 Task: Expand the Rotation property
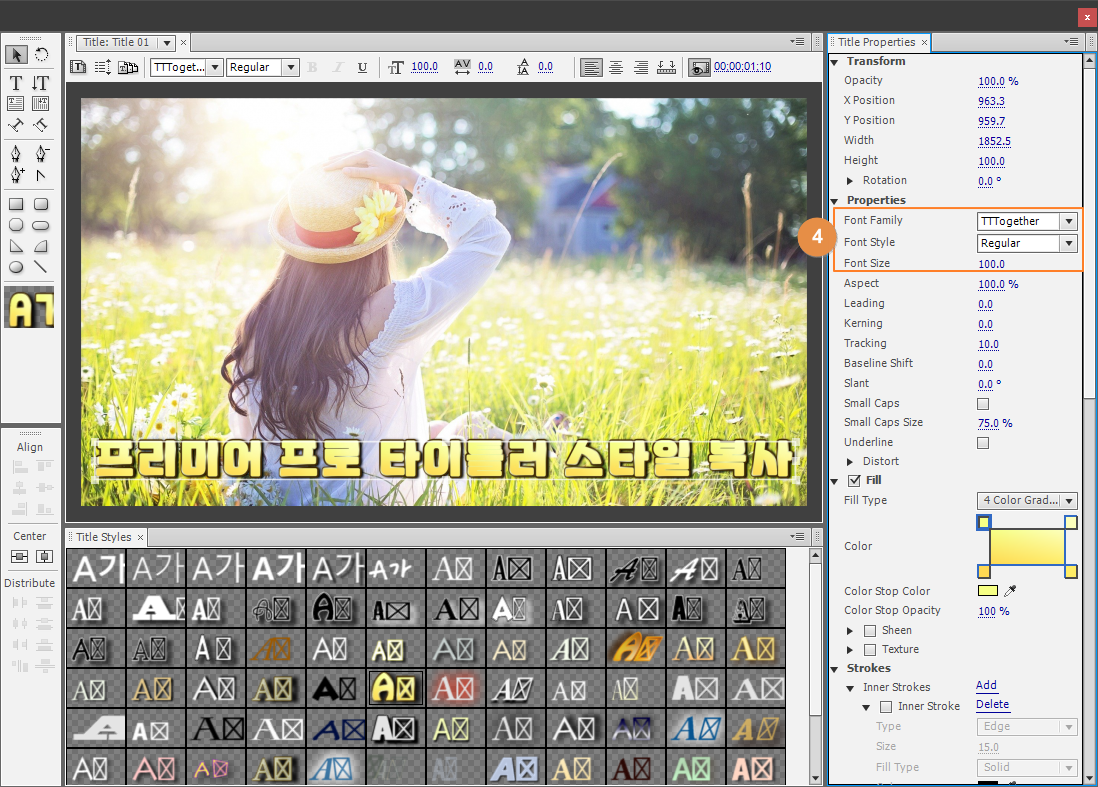coord(850,181)
